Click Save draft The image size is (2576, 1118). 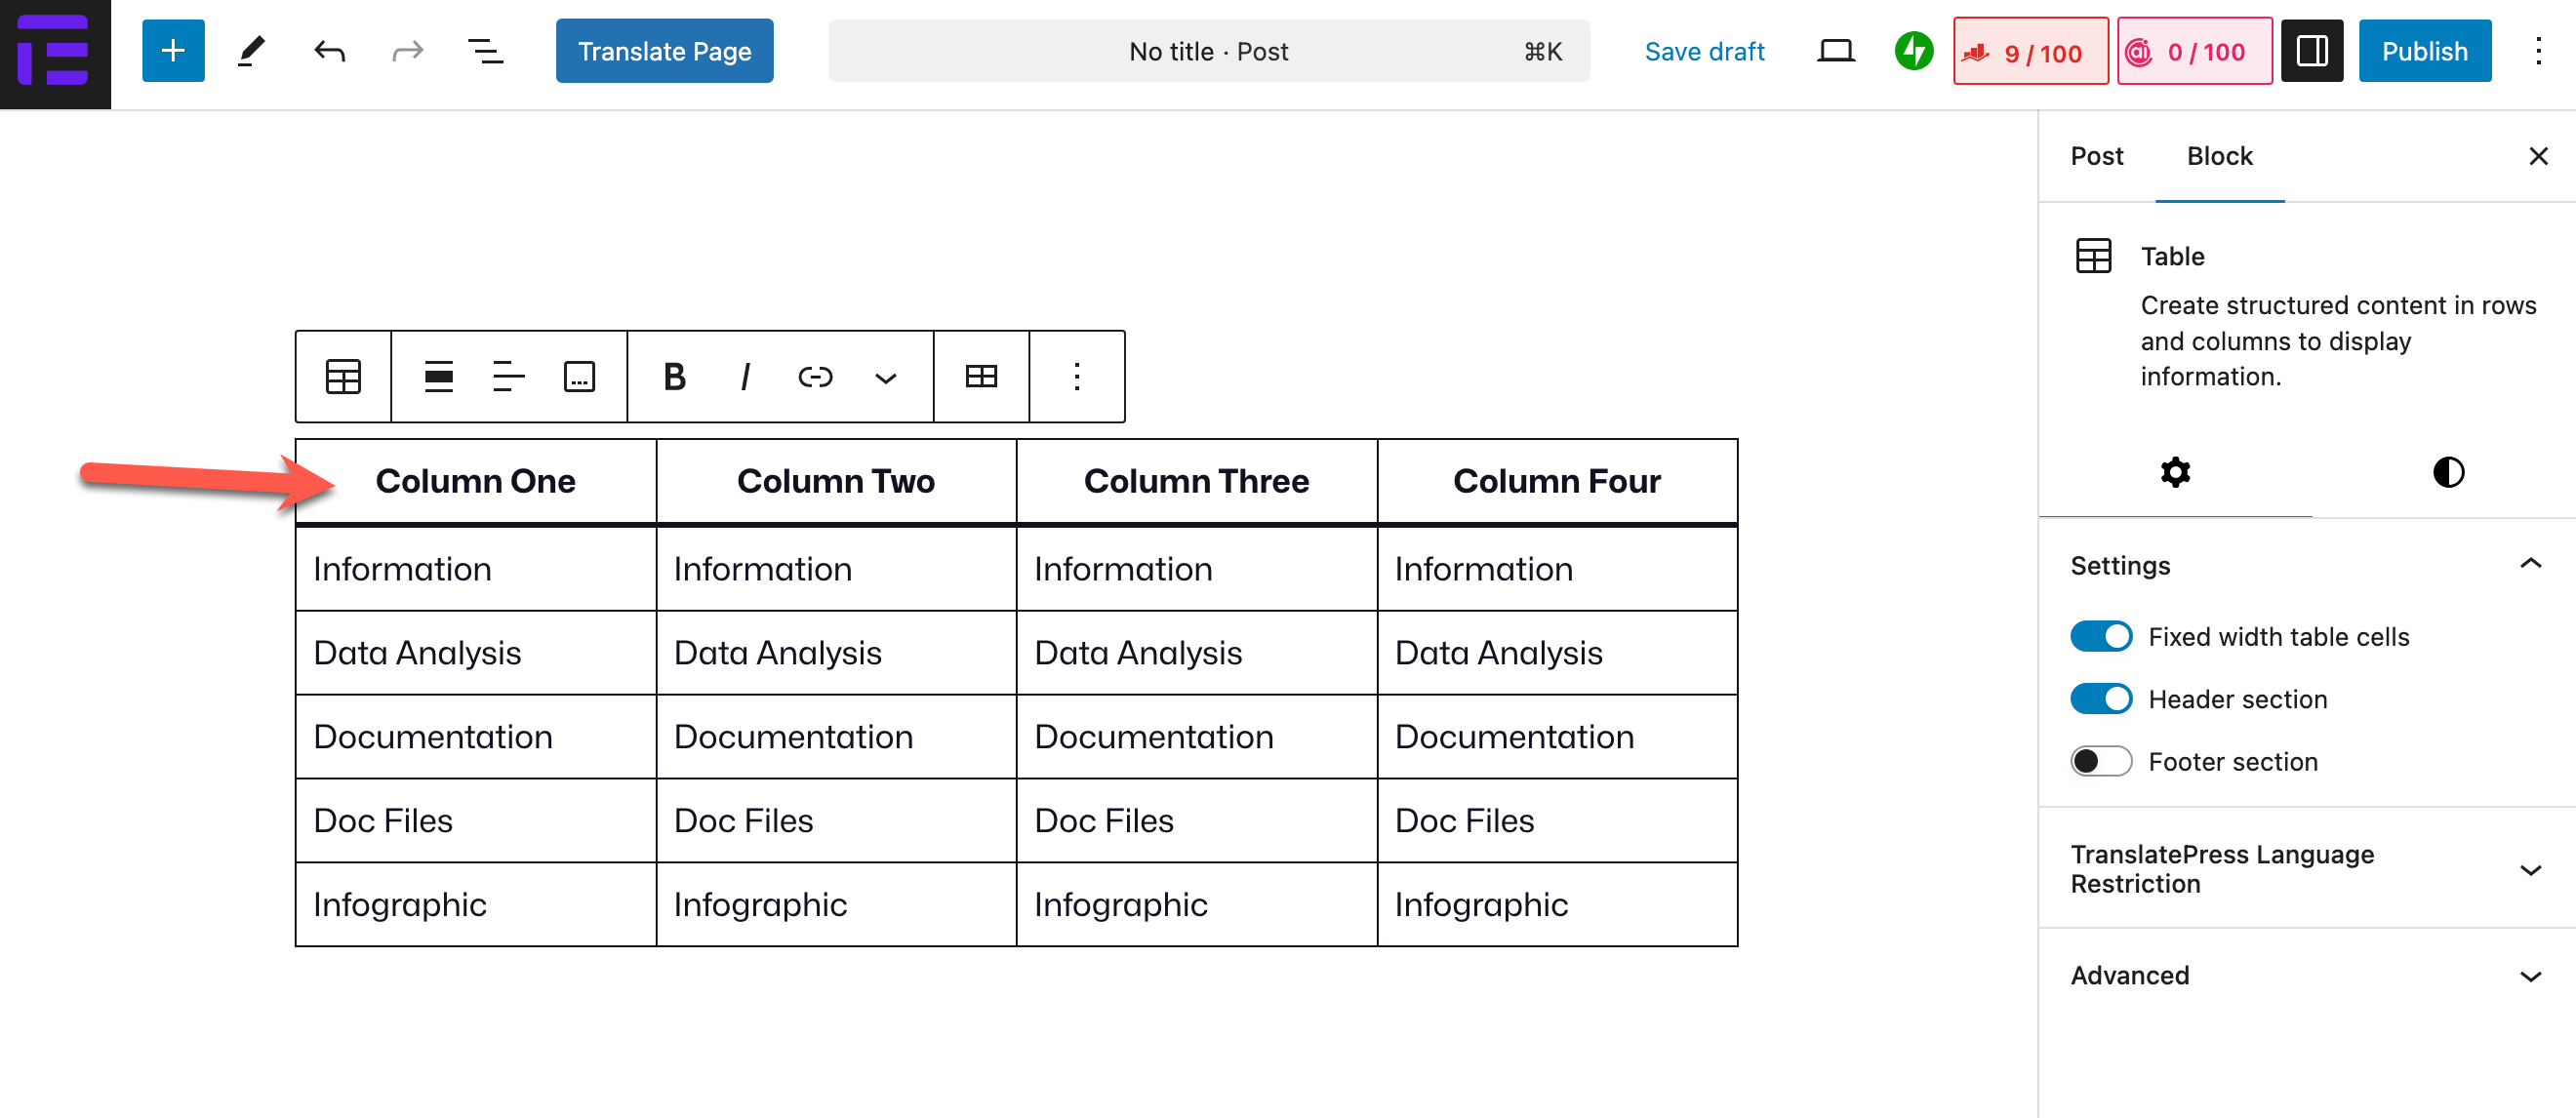point(1704,51)
